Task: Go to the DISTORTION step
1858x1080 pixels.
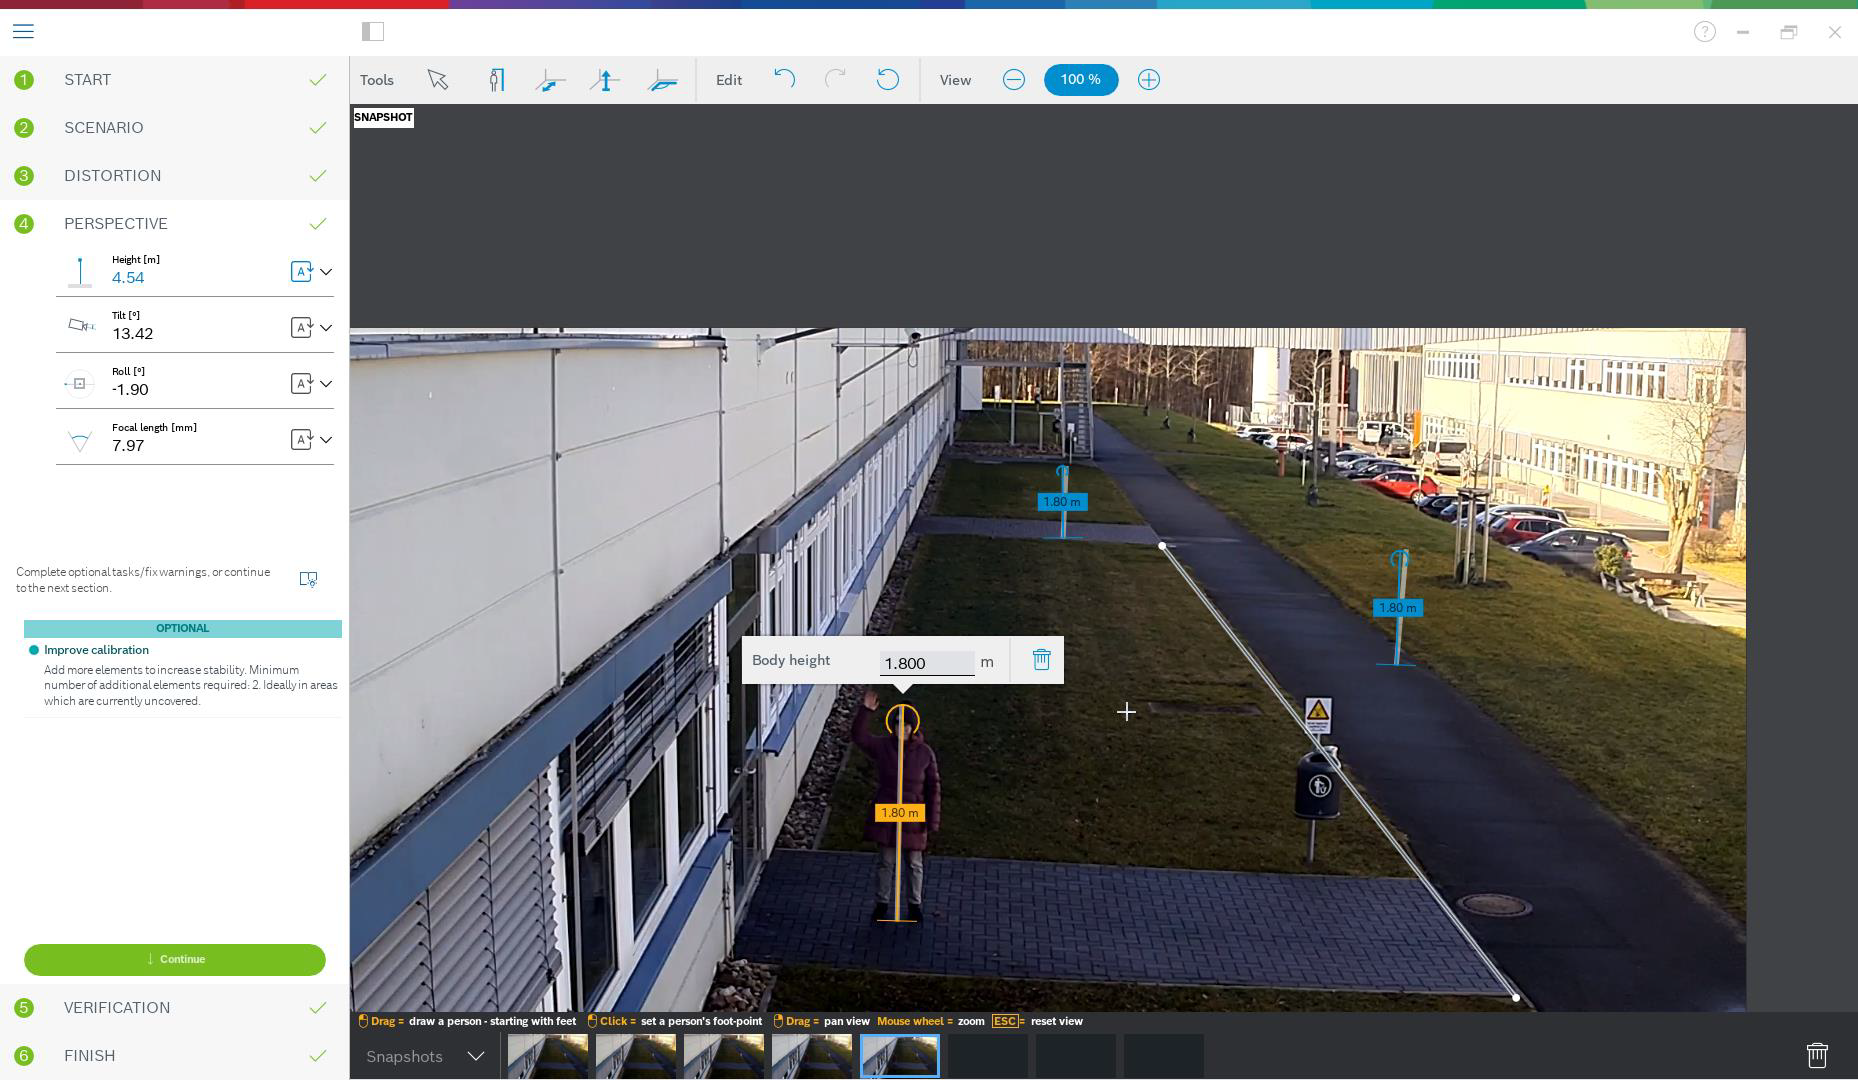Action: (x=112, y=176)
